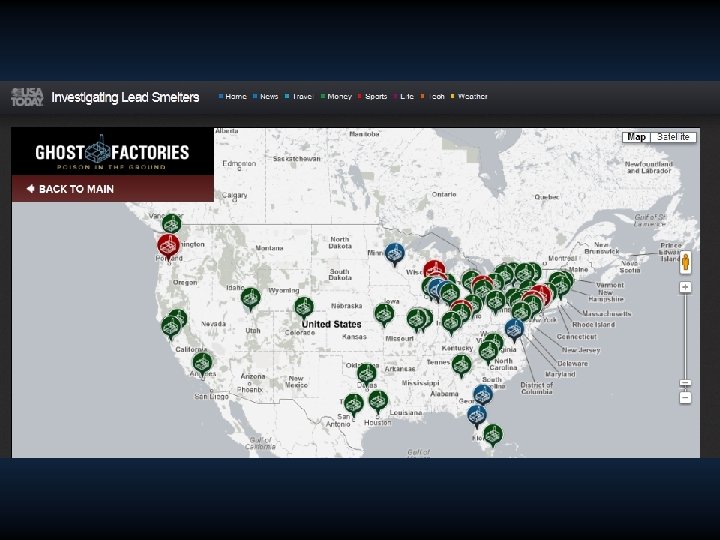The width and height of the screenshot is (720, 540).
Task: Click the Nebraska label on map
Action: tap(347, 305)
